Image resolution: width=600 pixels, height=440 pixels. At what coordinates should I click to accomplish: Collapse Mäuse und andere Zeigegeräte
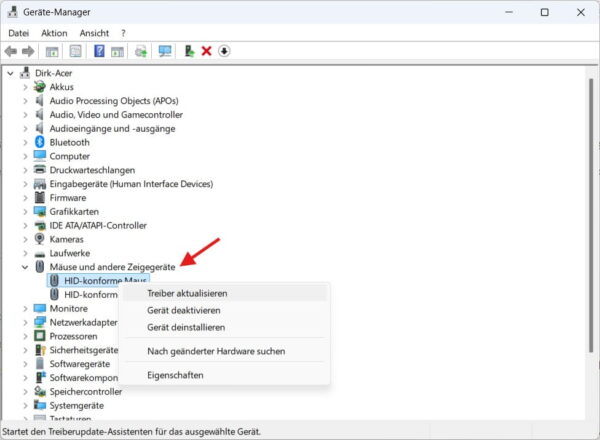(25, 267)
